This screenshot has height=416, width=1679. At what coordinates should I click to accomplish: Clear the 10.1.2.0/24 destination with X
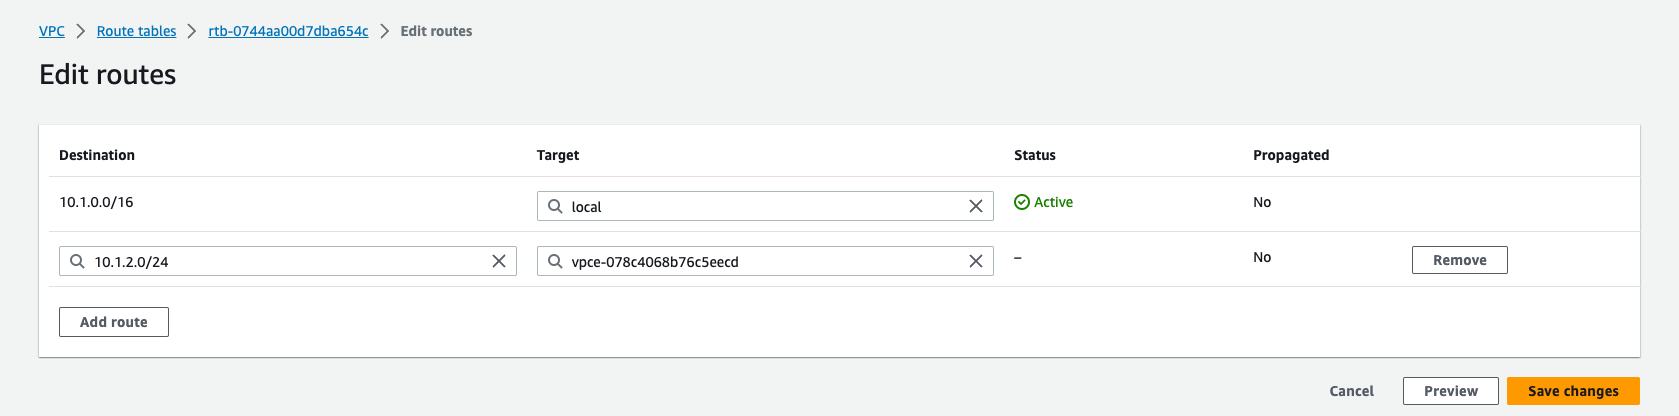(499, 261)
